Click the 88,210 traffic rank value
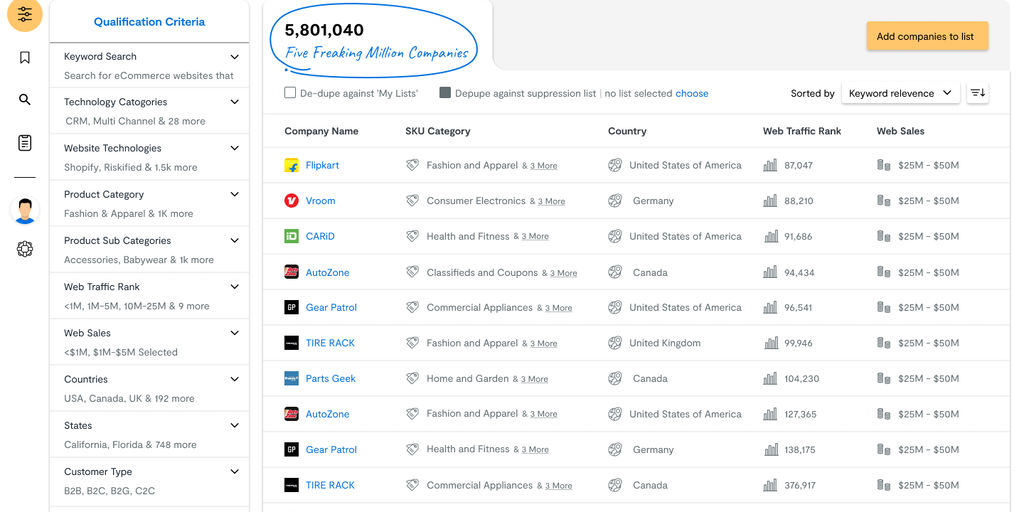Screen dimensions: 1024x512 click(799, 201)
